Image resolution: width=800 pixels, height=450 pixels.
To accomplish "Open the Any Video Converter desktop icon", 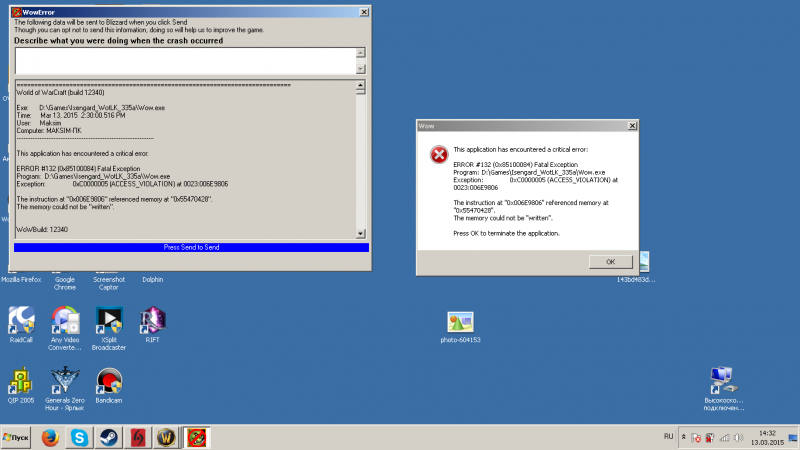I will 65,320.
